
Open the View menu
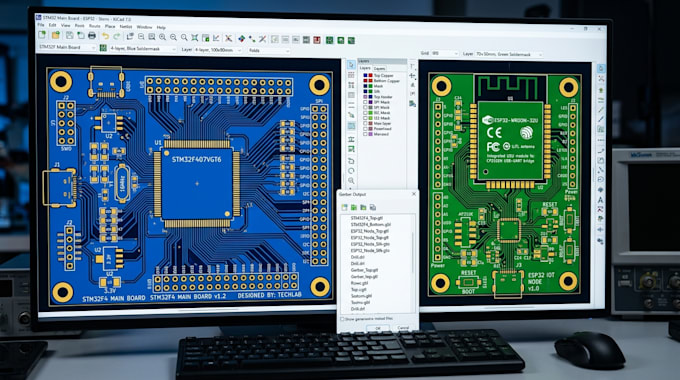click(x=65, y=25)
